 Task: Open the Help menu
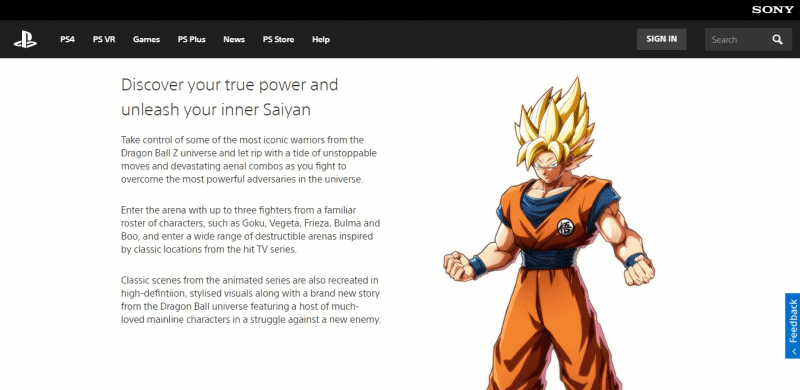coord(321,39)
